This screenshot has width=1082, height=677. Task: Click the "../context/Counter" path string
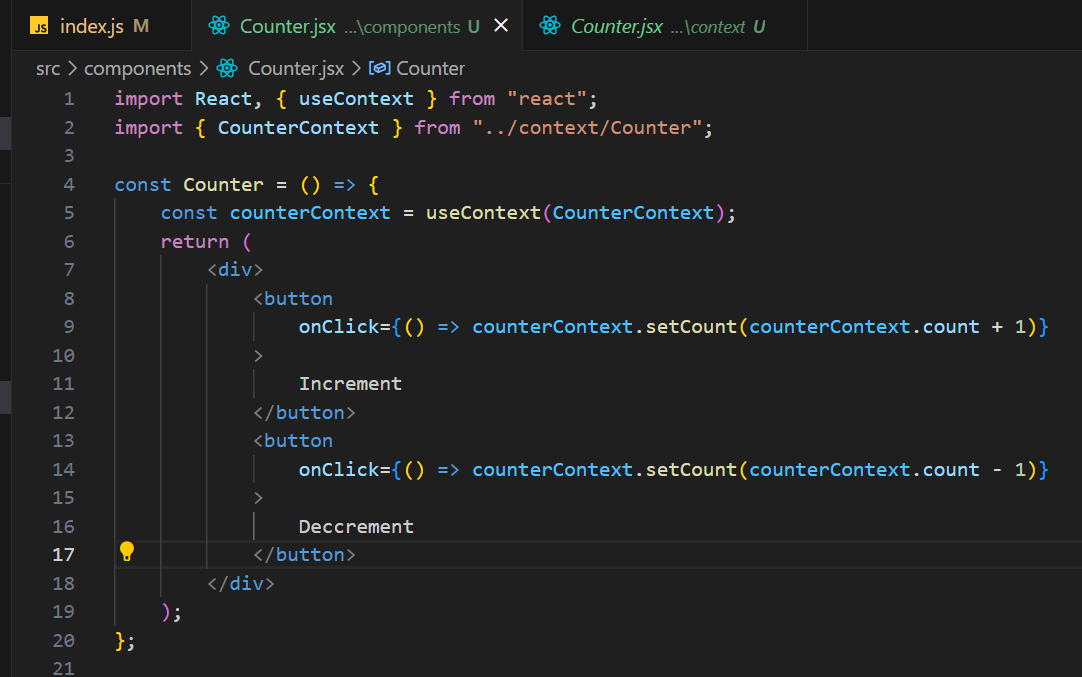coord(587,128)
